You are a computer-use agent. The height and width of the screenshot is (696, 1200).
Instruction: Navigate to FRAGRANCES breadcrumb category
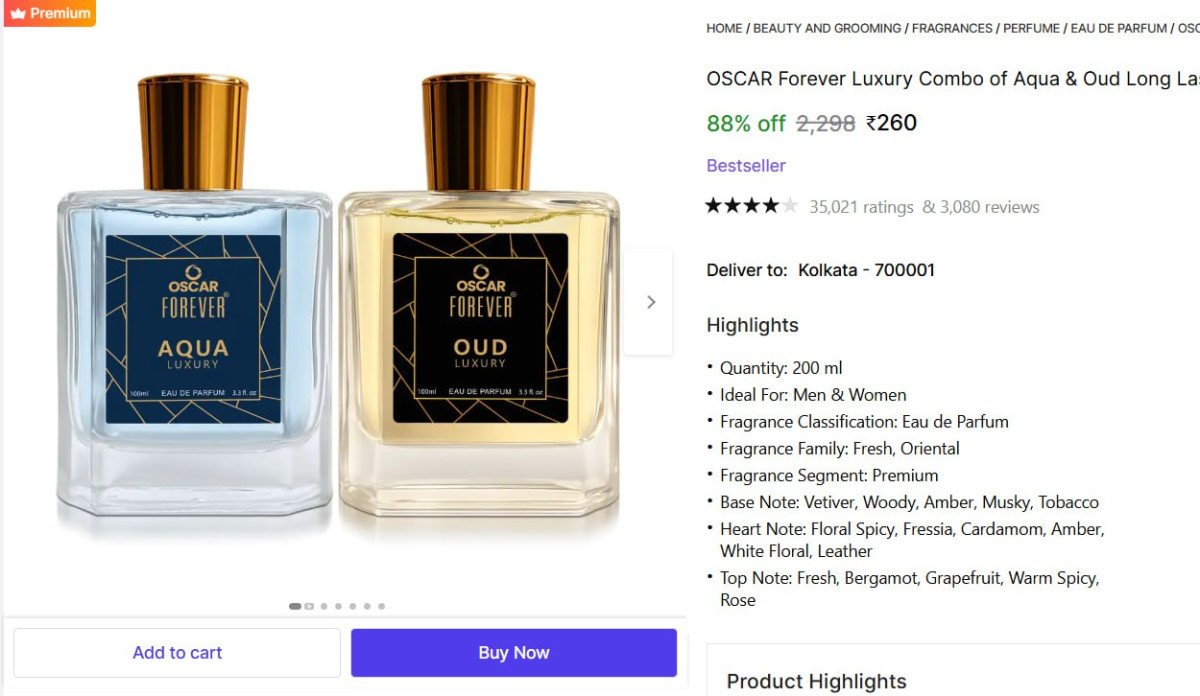(952, 28)
